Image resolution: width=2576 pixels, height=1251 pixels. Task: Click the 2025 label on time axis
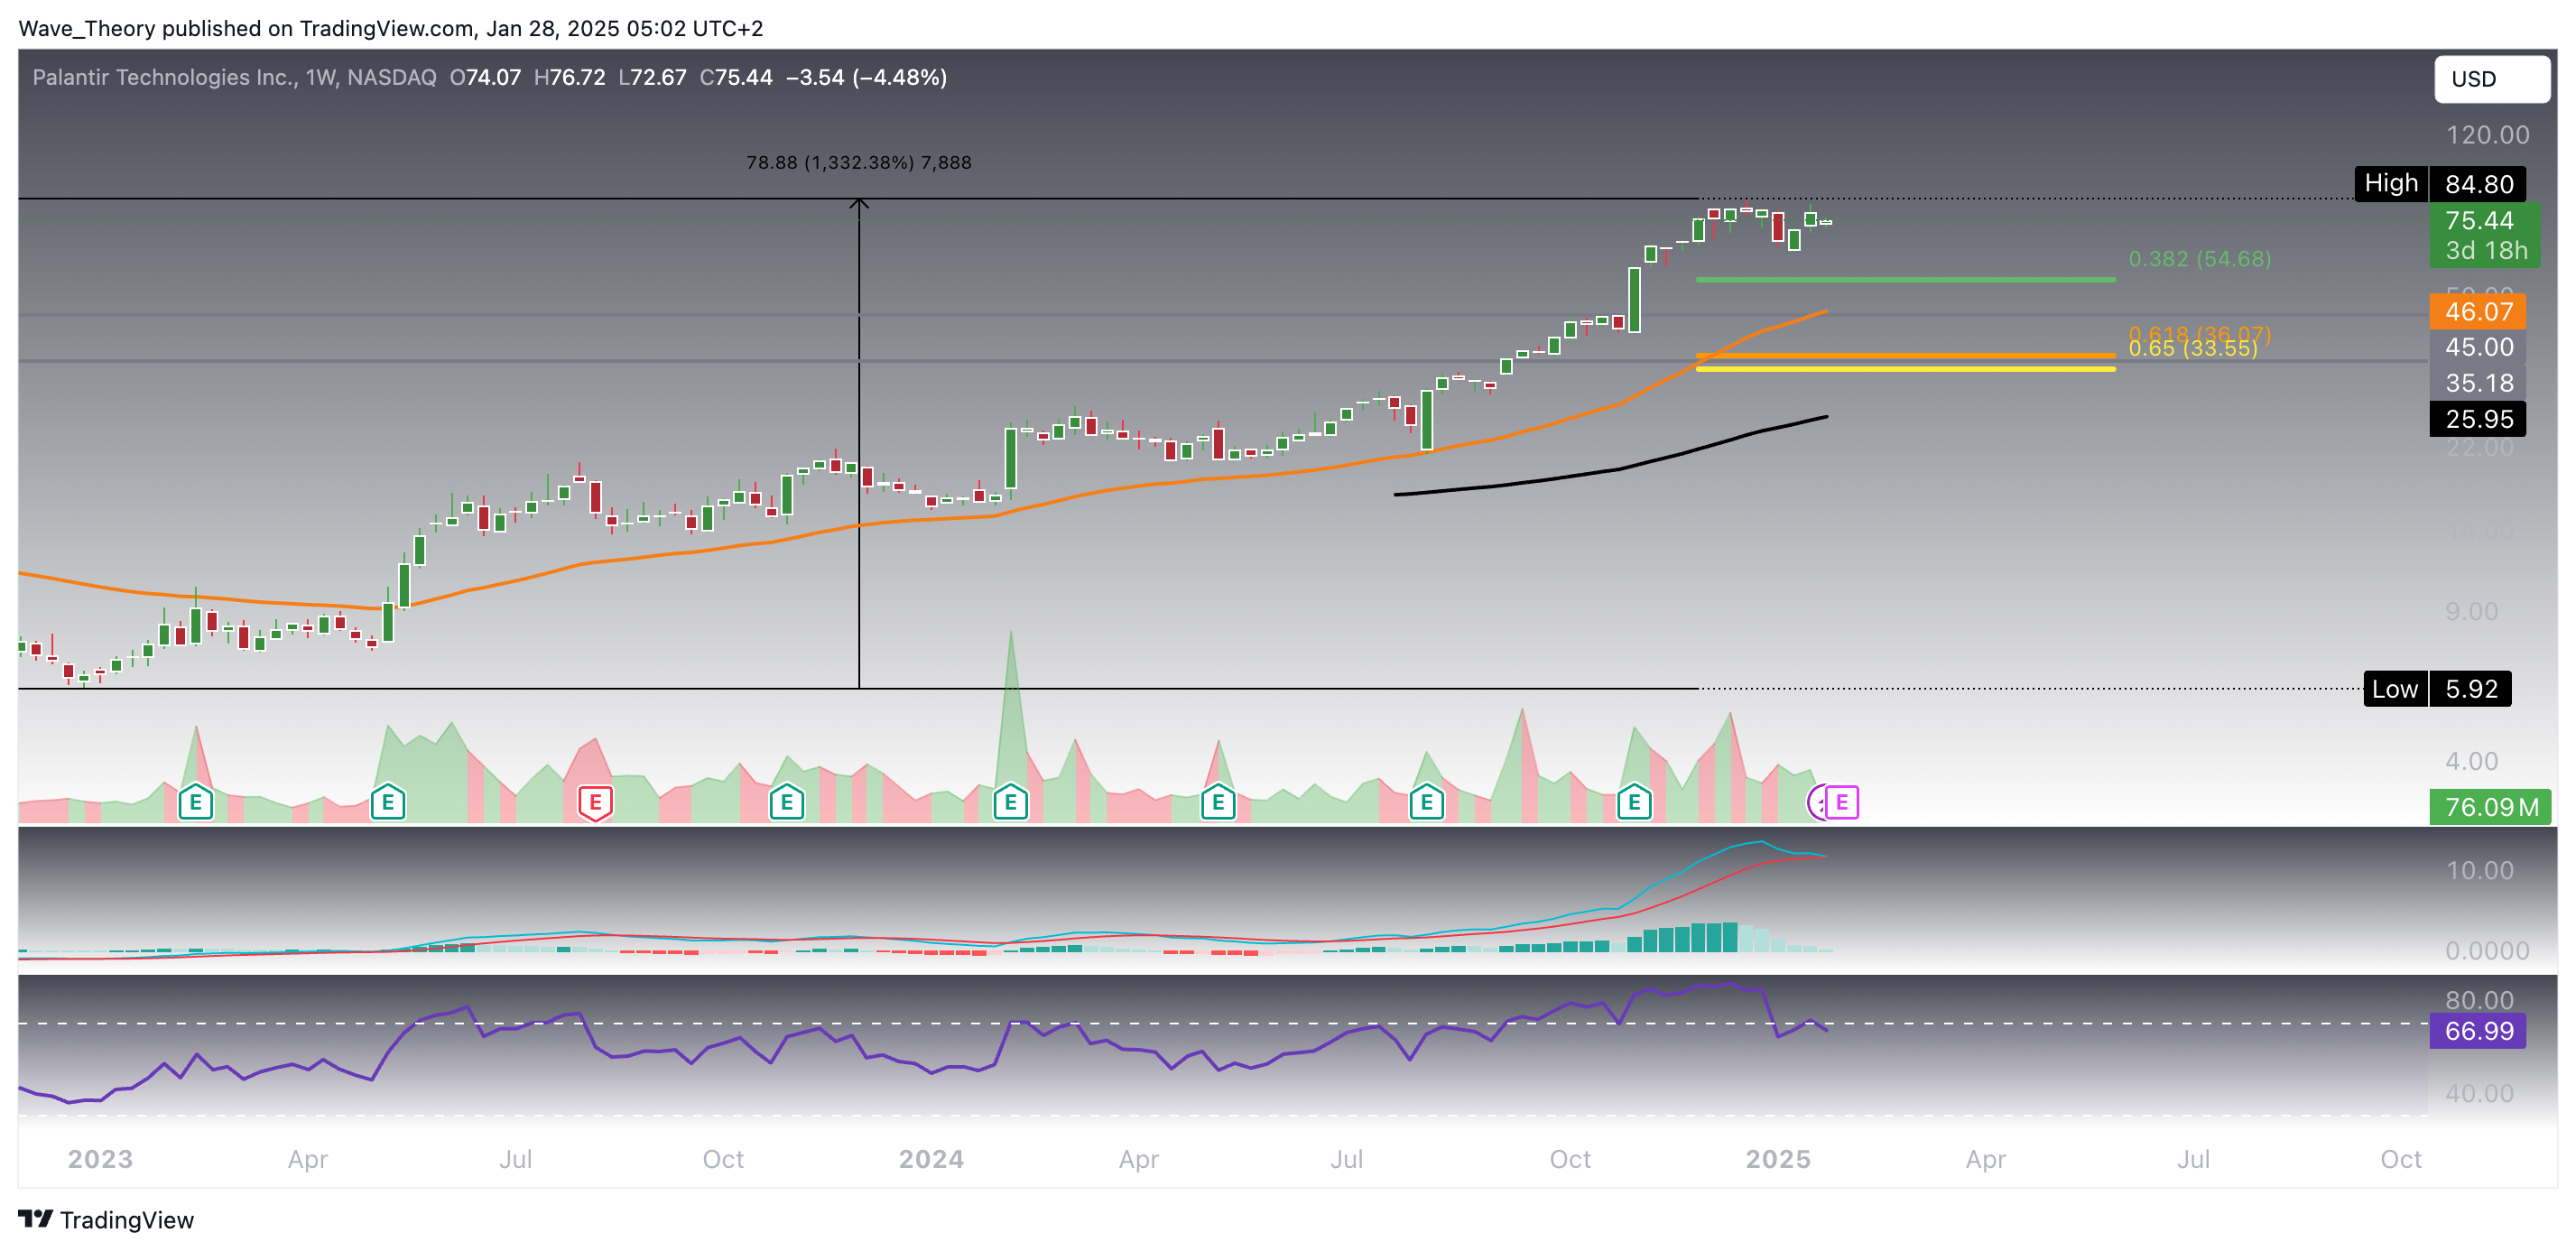pyautogui.click(x=1777, y=1159)
